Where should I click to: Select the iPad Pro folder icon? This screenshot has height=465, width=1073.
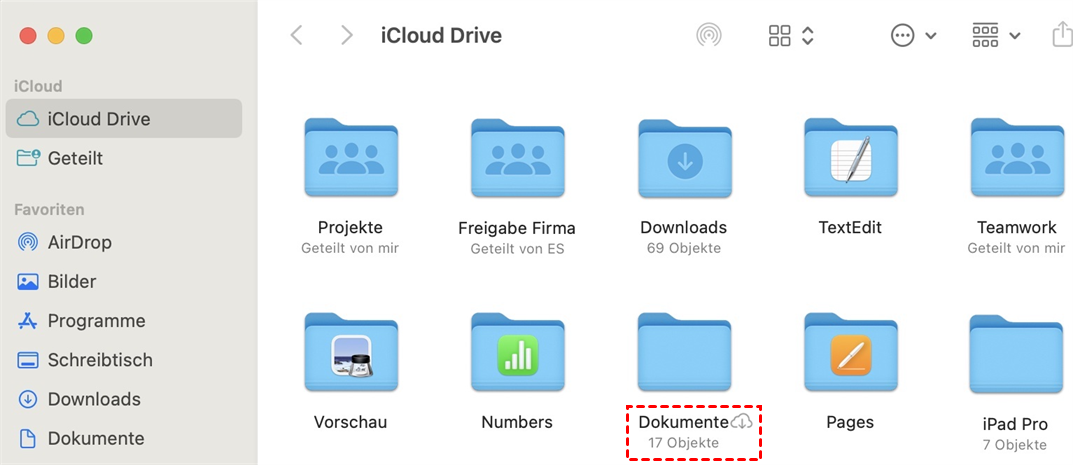pyautogui.click(x=1018, y=354)
